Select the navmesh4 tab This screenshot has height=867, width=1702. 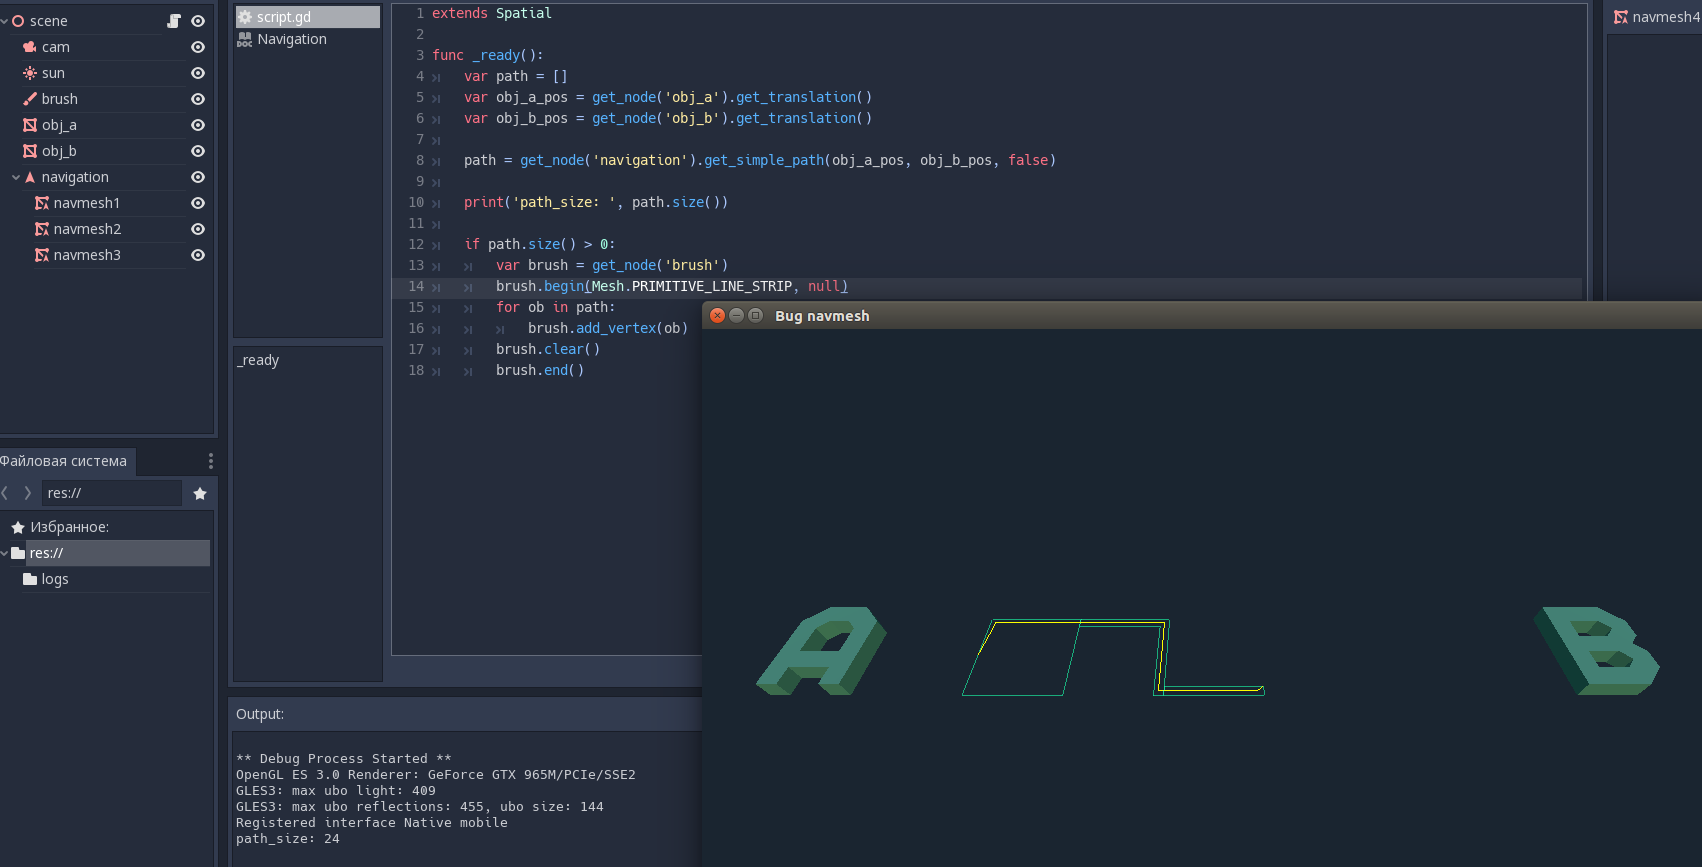tap(1656, 17)
